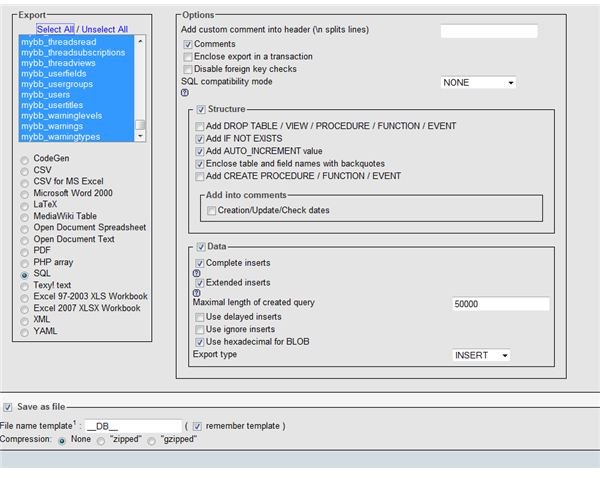Choose YAML export format
The width and height of the screenshot is (600, 478).
click(x=24, y=332)
